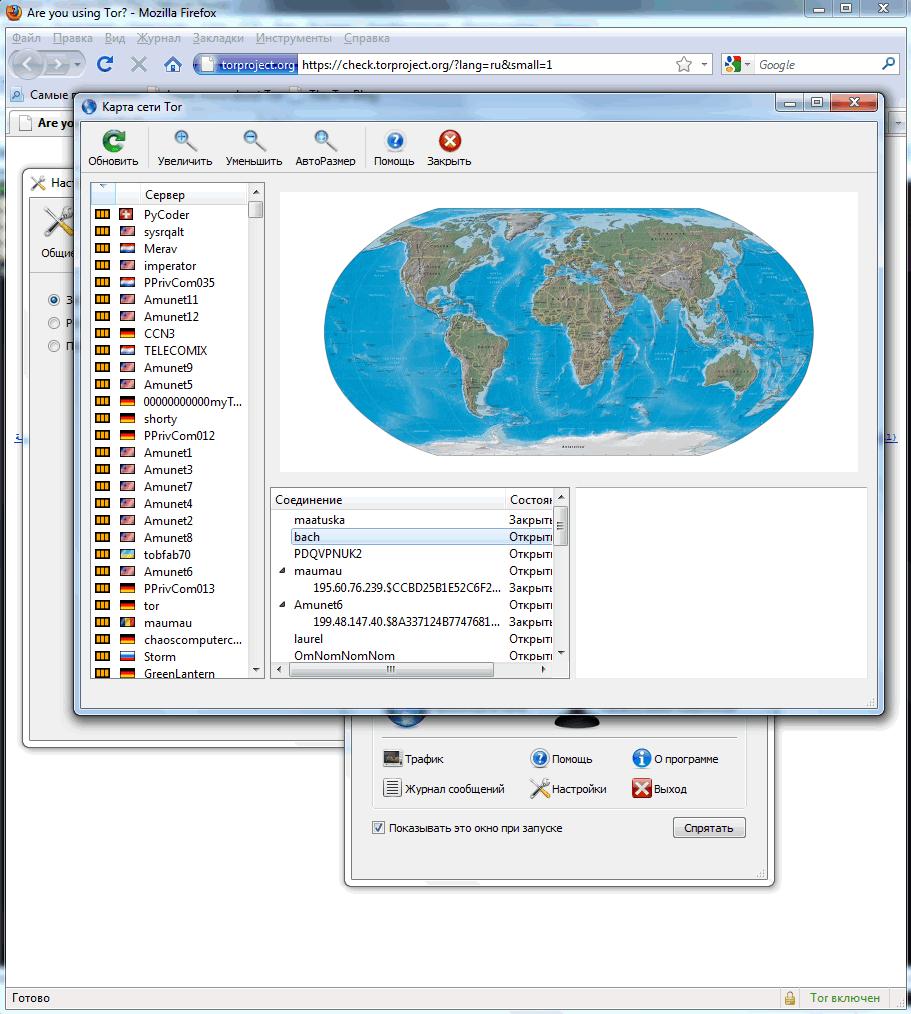This screenshot has width=911, height=1014.
Task: Click the Спрятать button
Action: point(709,828)
